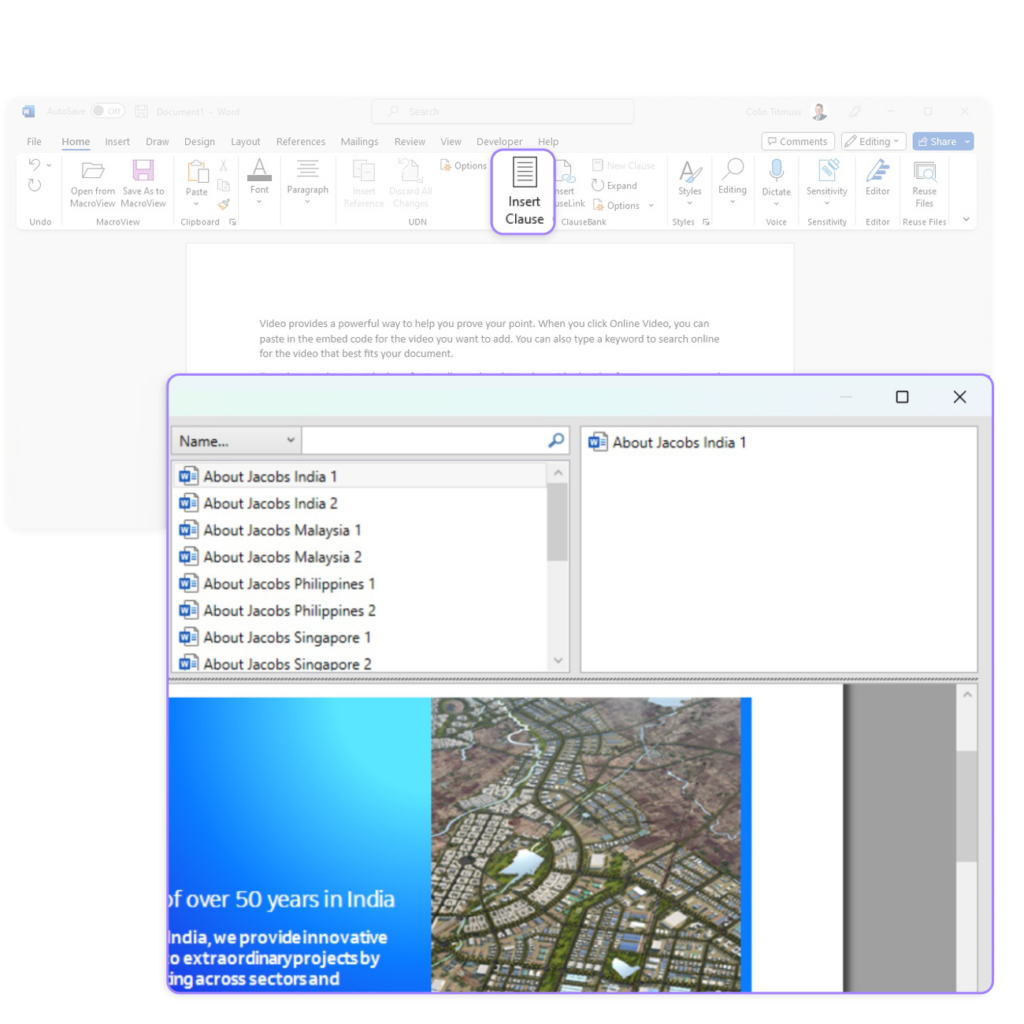The height and width of the screenshot is (1024, 1024).
Task: Click the Insert Reference icon
Action: click(x=364, y=171)
